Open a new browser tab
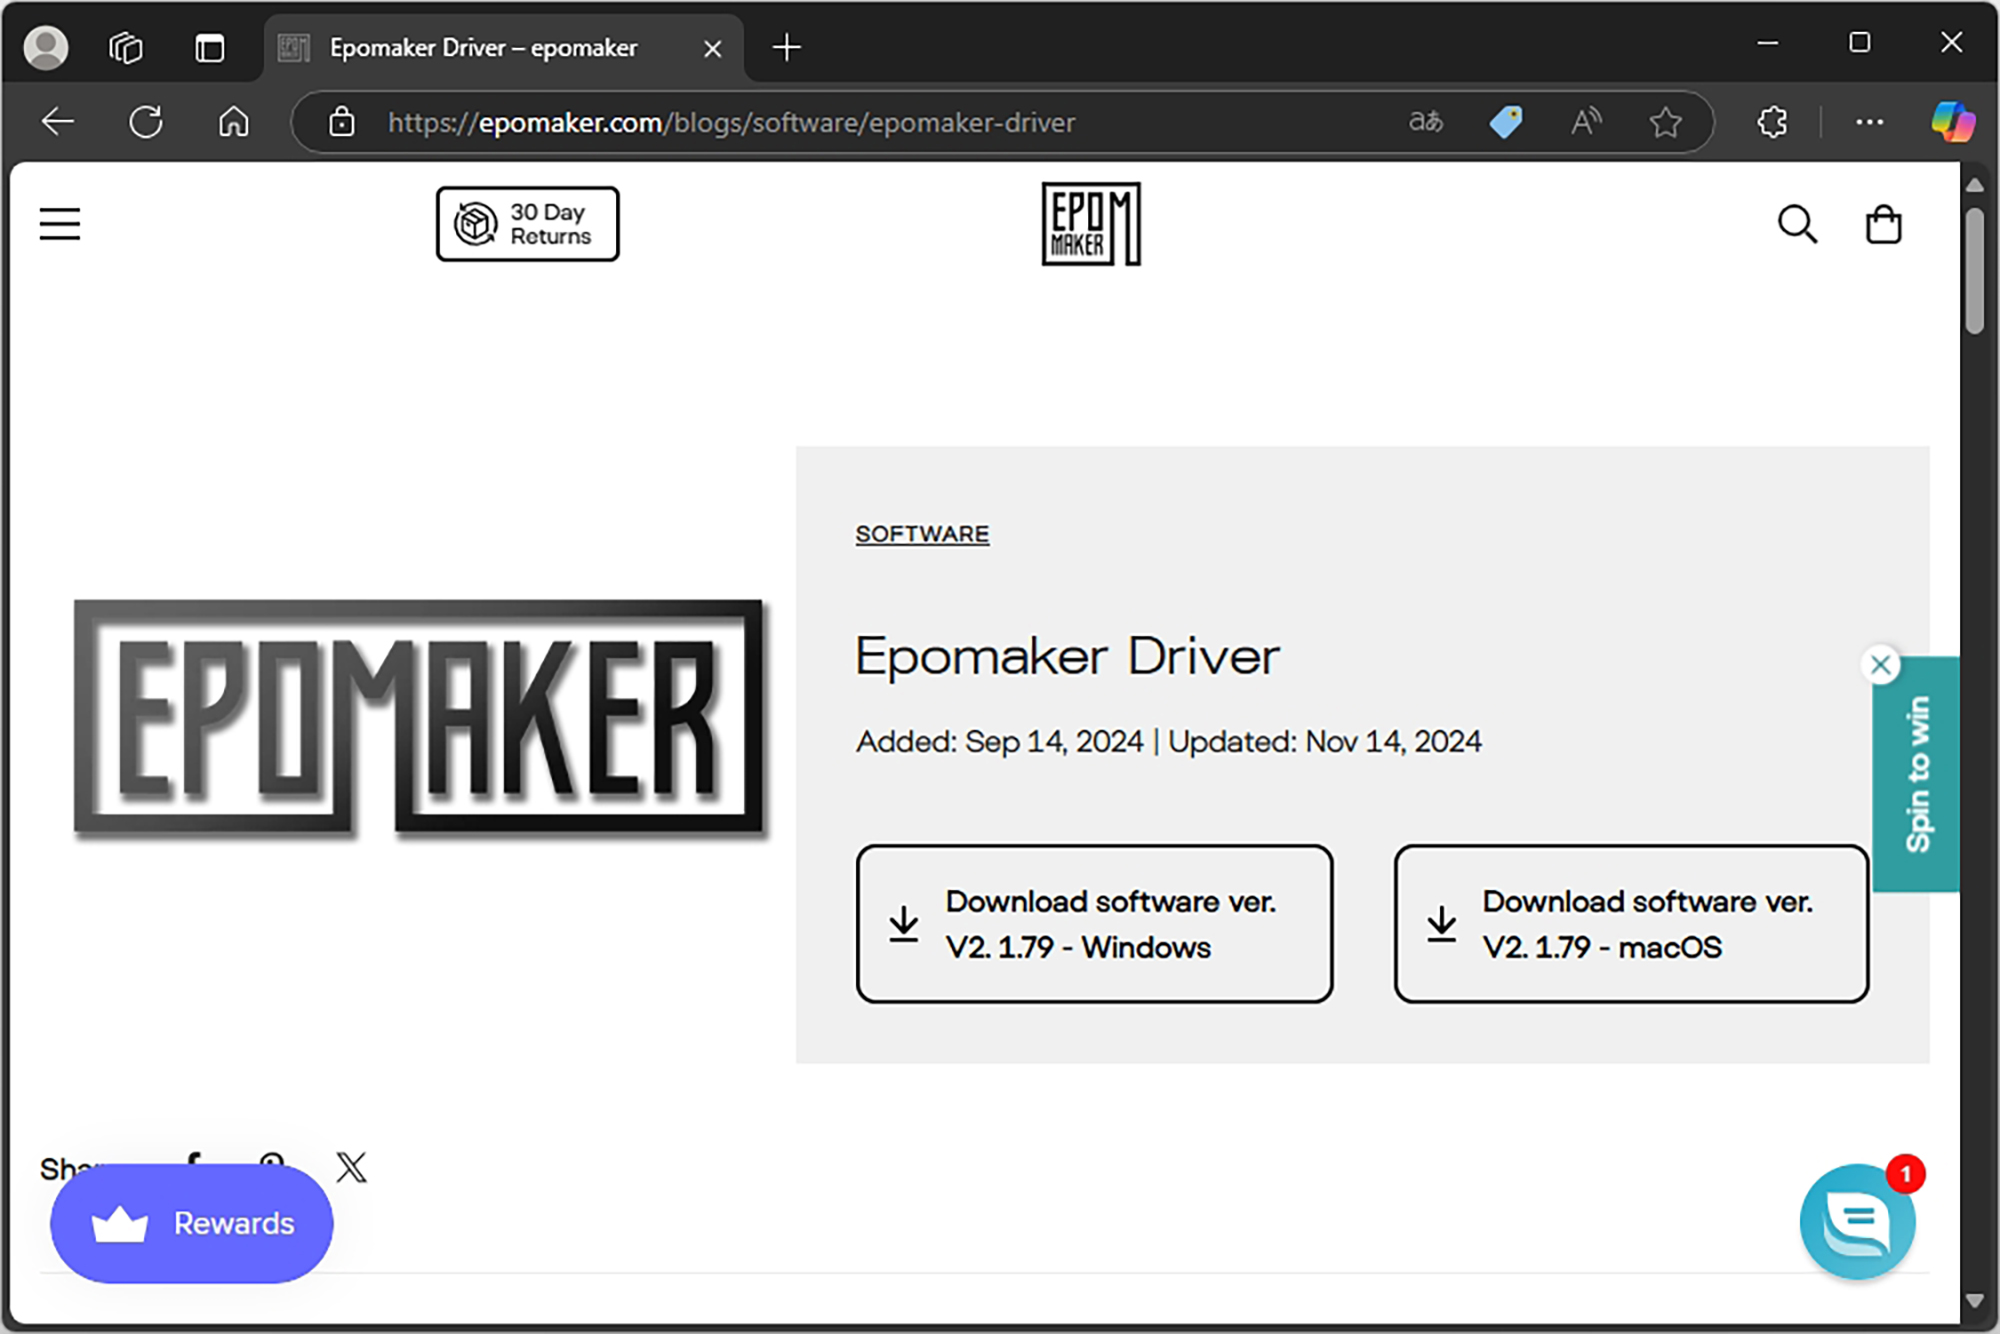 787,47
